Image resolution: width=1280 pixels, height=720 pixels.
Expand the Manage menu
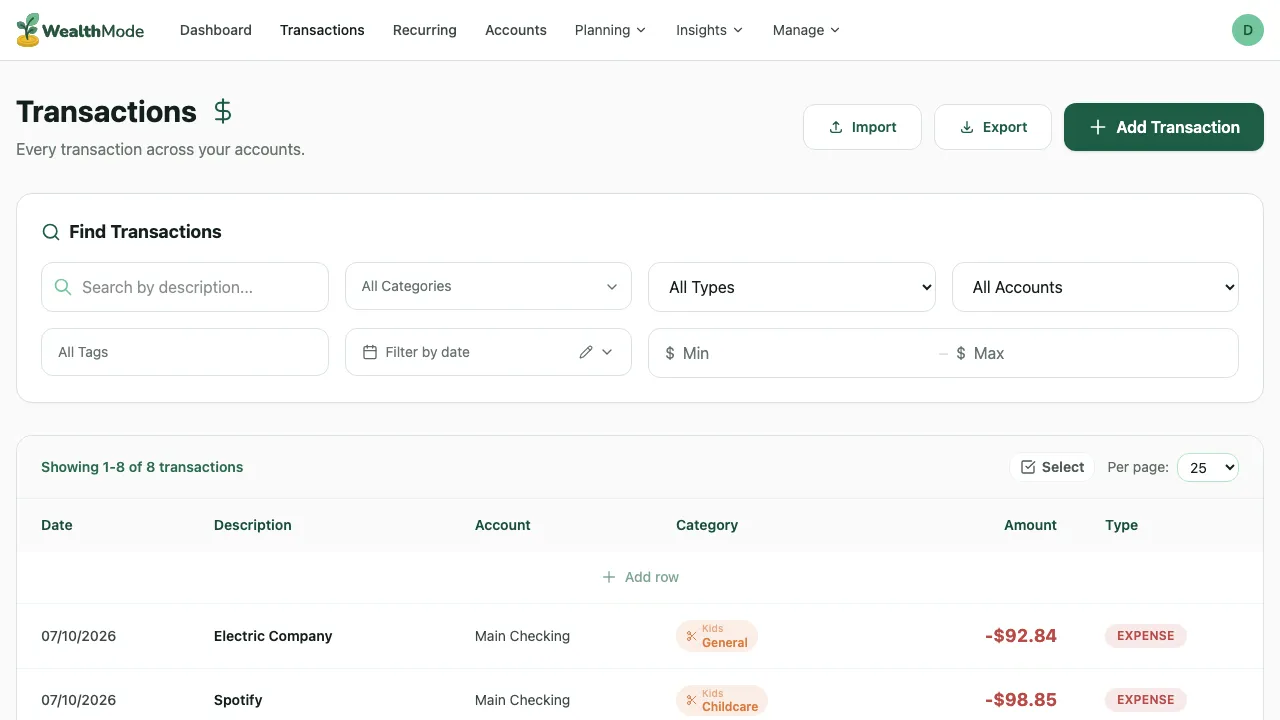[x=806, y=30]
